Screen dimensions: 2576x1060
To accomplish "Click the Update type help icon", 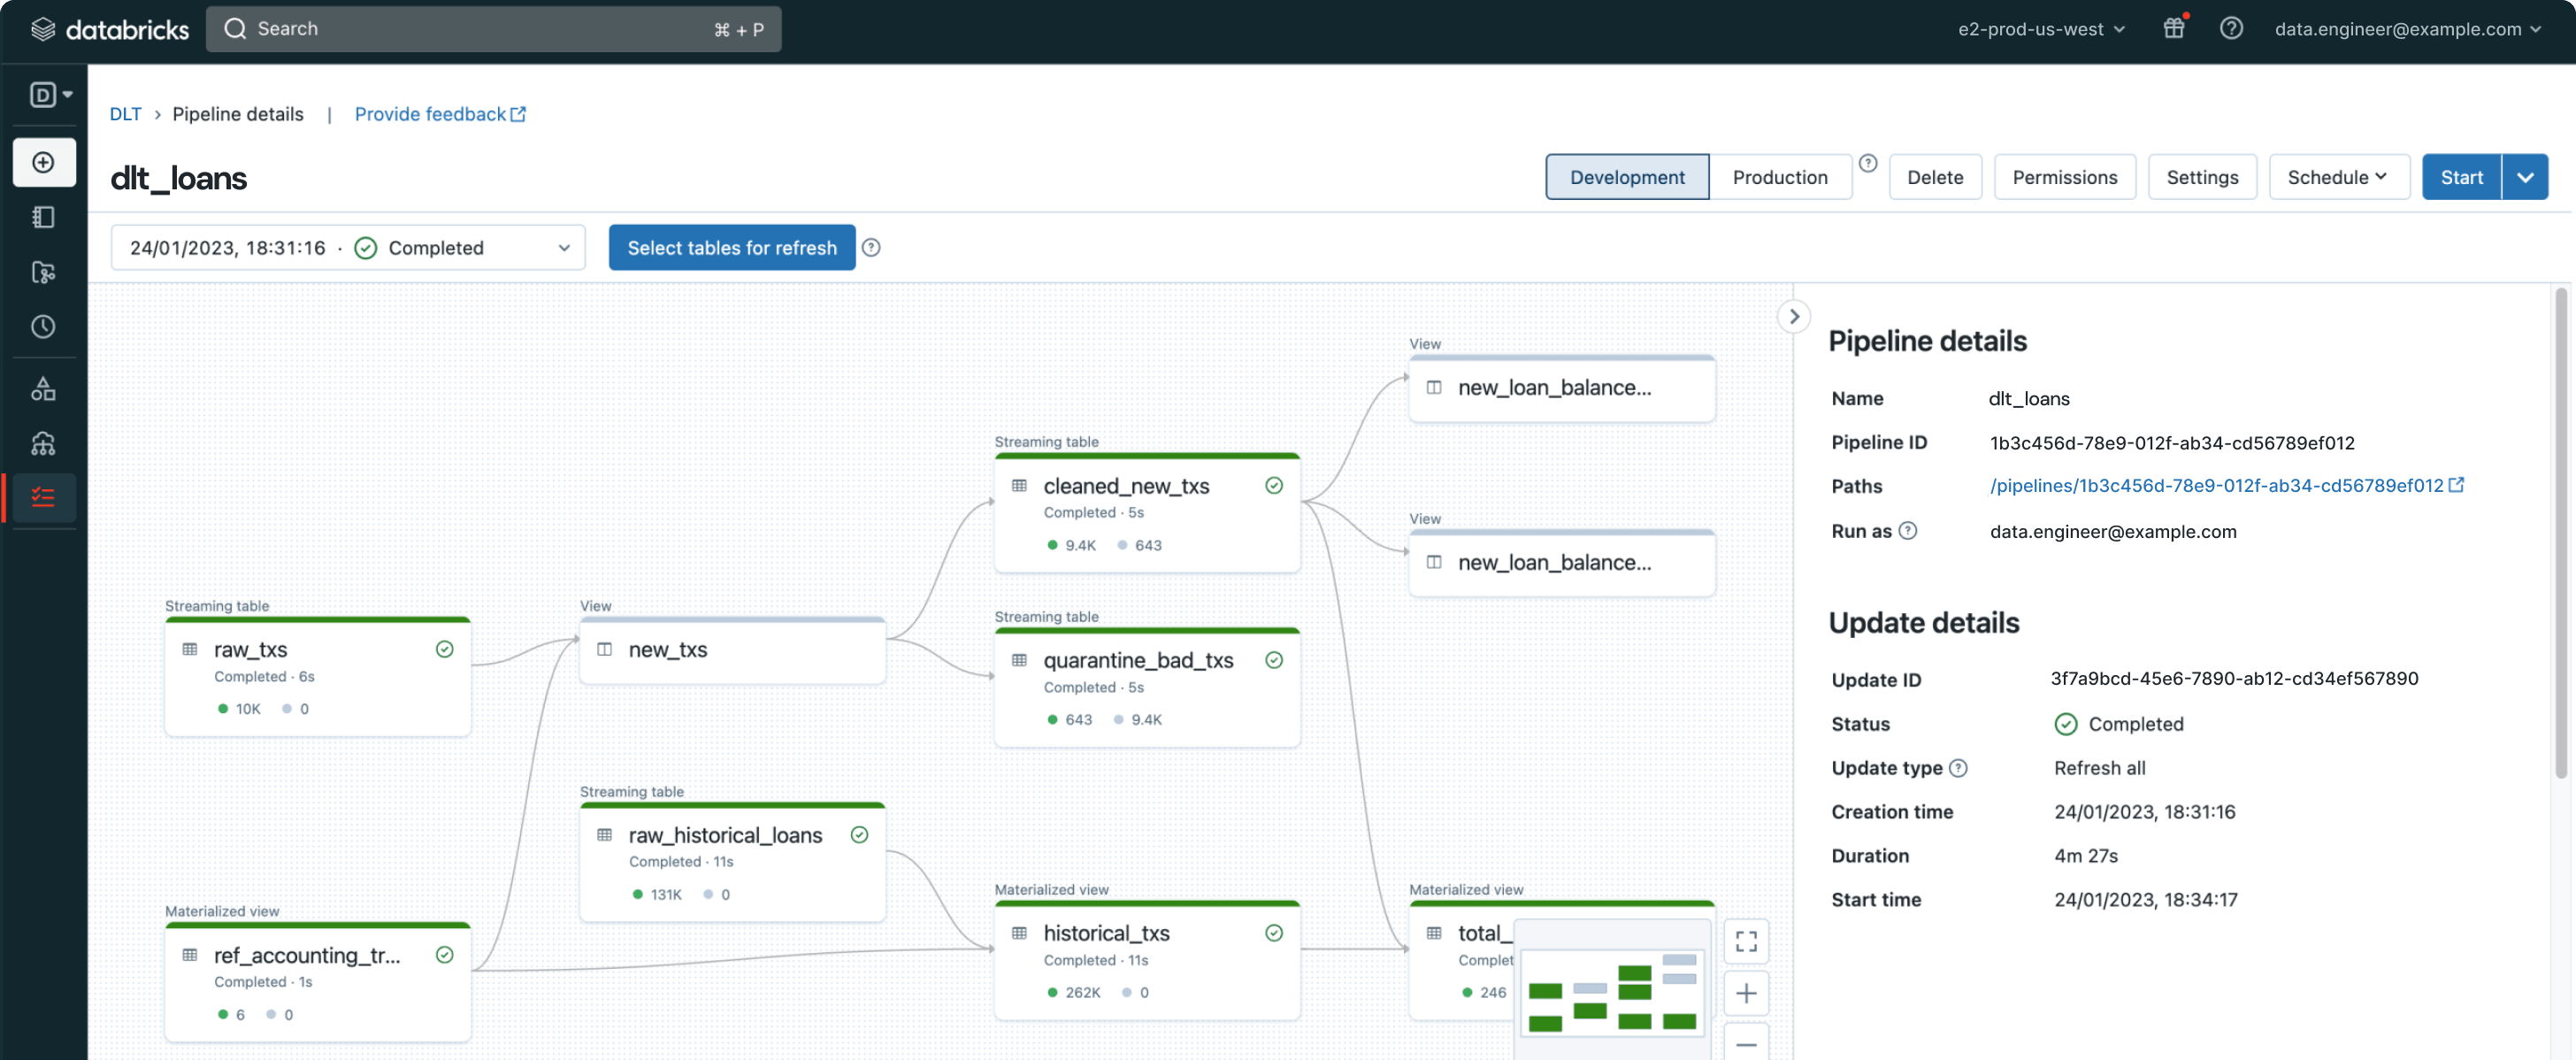I will pyautogui.click(x=1958, y=768).
